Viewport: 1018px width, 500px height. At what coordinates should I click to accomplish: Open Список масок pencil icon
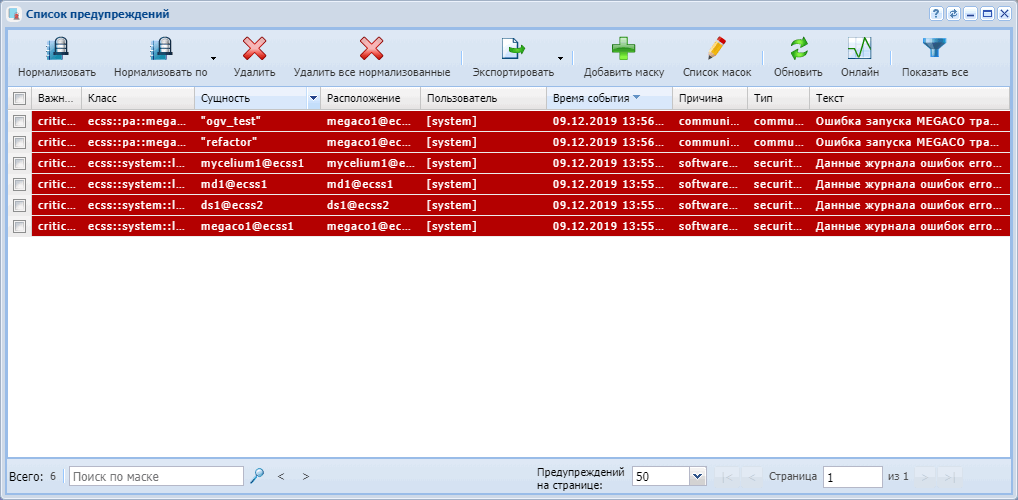tap(717, 49)
